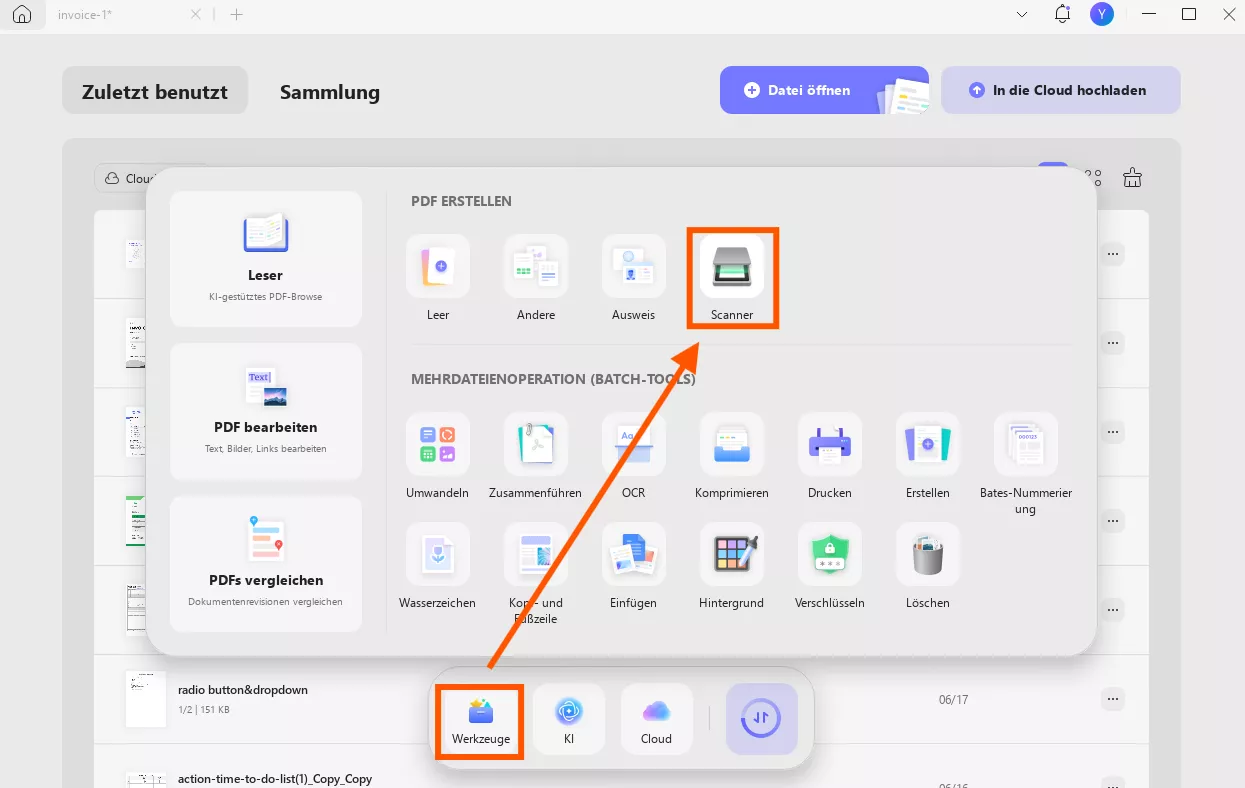Launch the Zusammenführen merge tool
Viewport: 1245px width, 788px height.
(536, 456)
